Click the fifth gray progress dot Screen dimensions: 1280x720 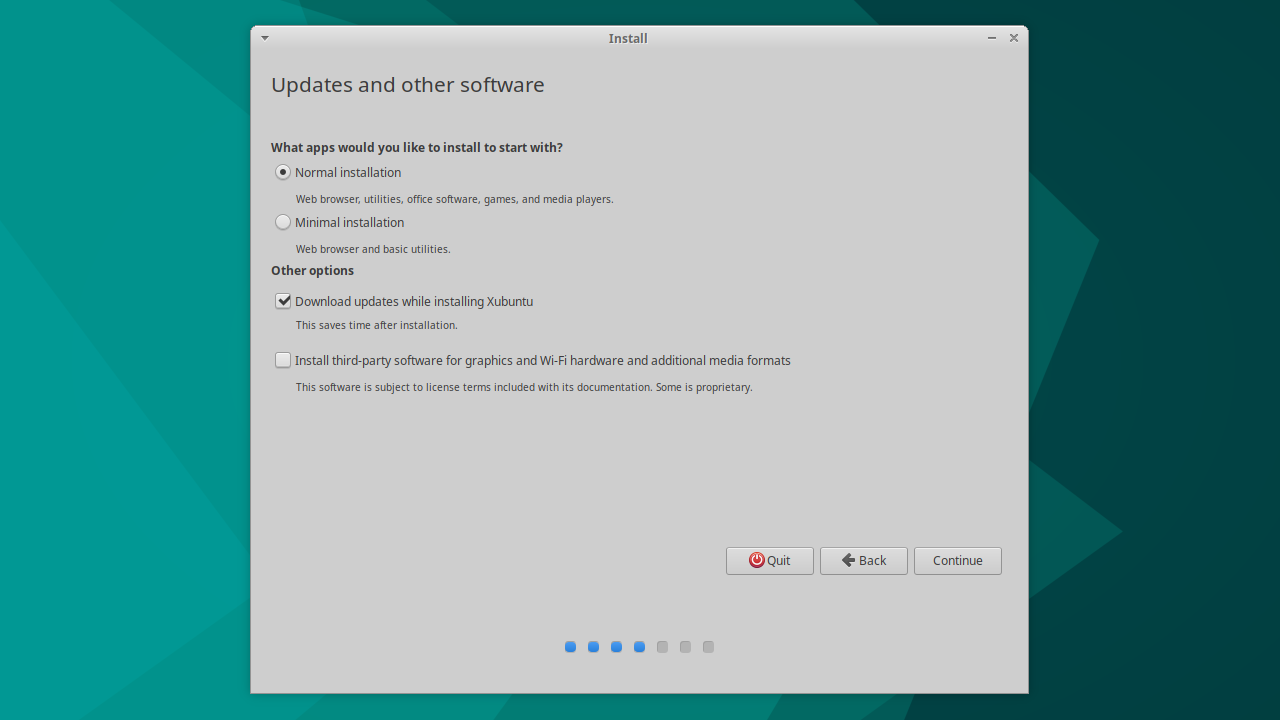pos(662,647)
